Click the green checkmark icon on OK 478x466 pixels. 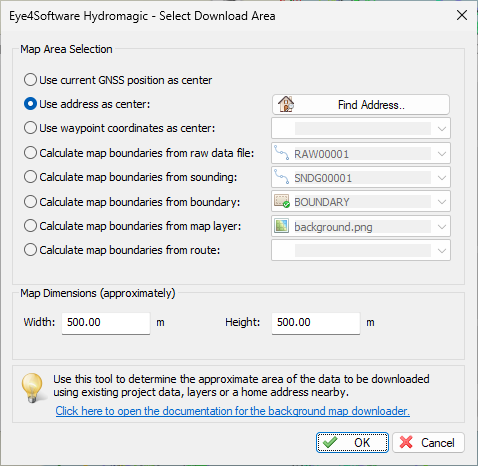coord(330,443)
